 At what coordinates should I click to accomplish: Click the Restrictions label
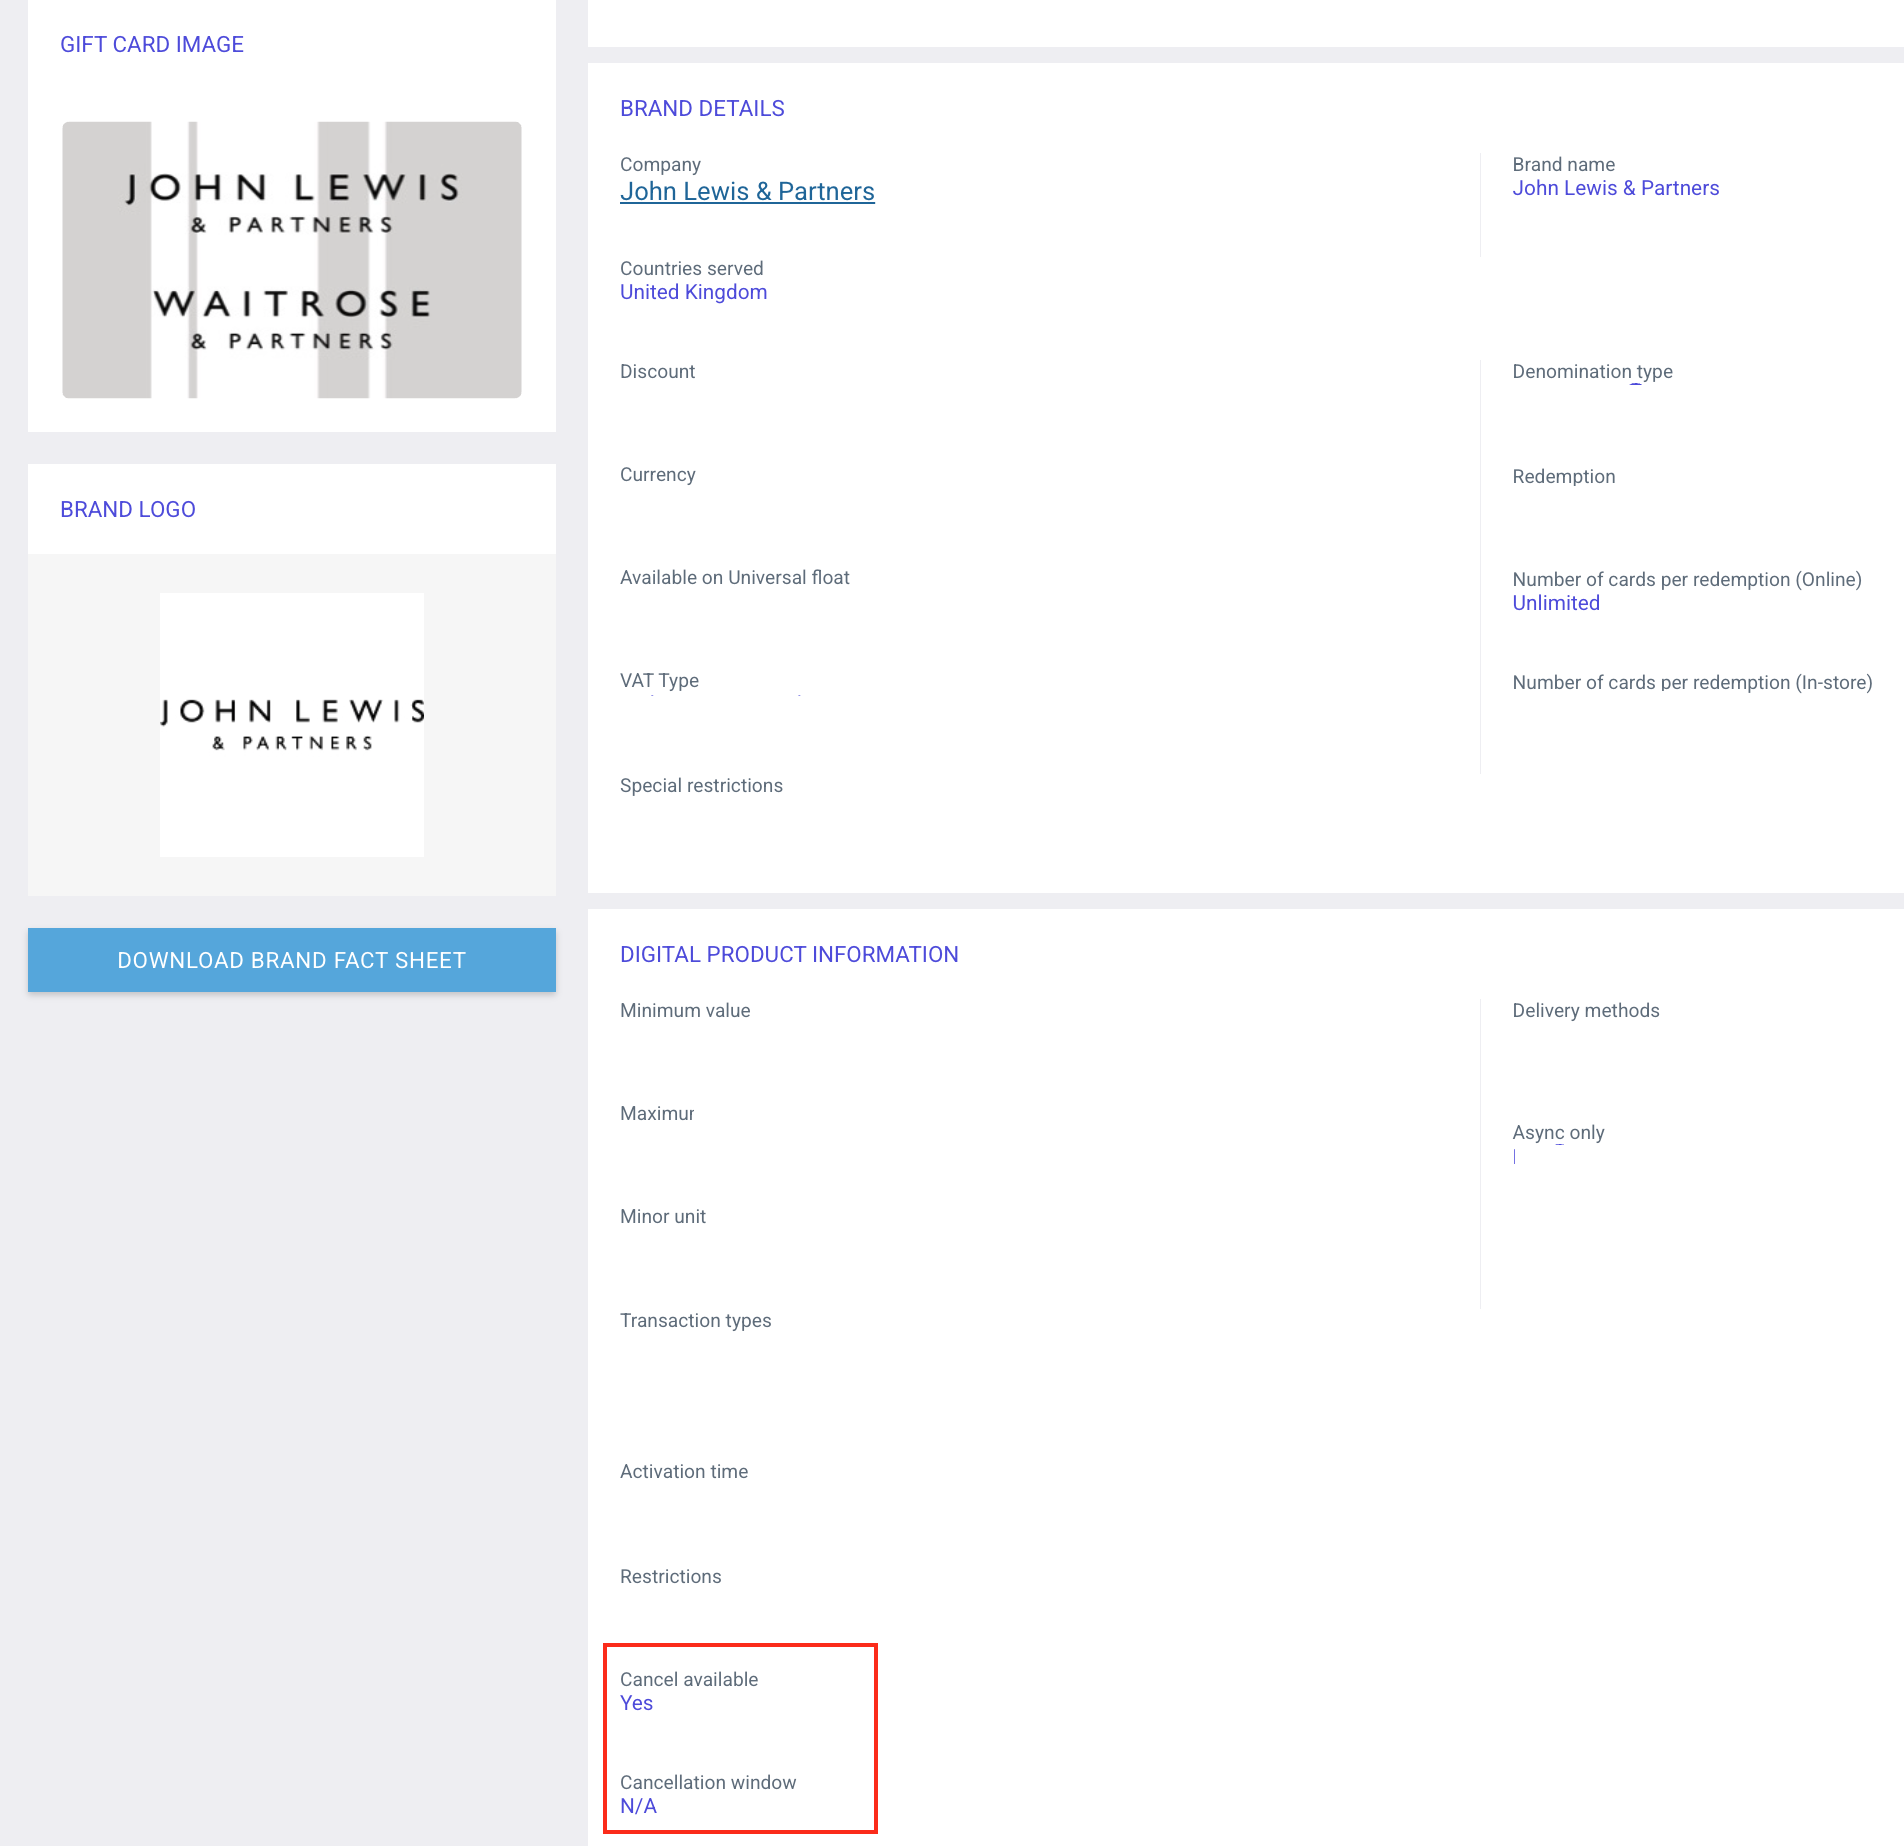(x=670, y=1576)
